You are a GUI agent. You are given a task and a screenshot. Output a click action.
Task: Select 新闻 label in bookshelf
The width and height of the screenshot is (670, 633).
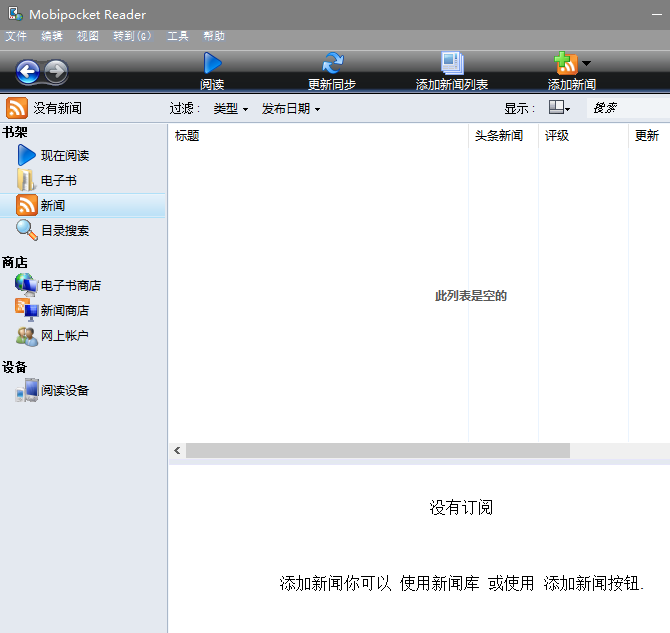pyautogui.click(x=53, y=206)
